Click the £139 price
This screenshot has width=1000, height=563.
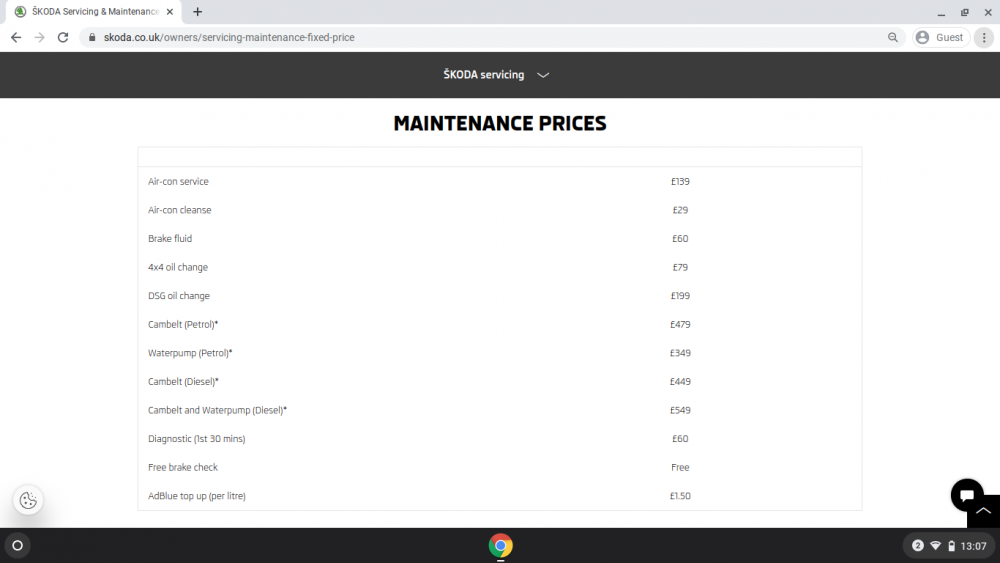tap(680, 182)
